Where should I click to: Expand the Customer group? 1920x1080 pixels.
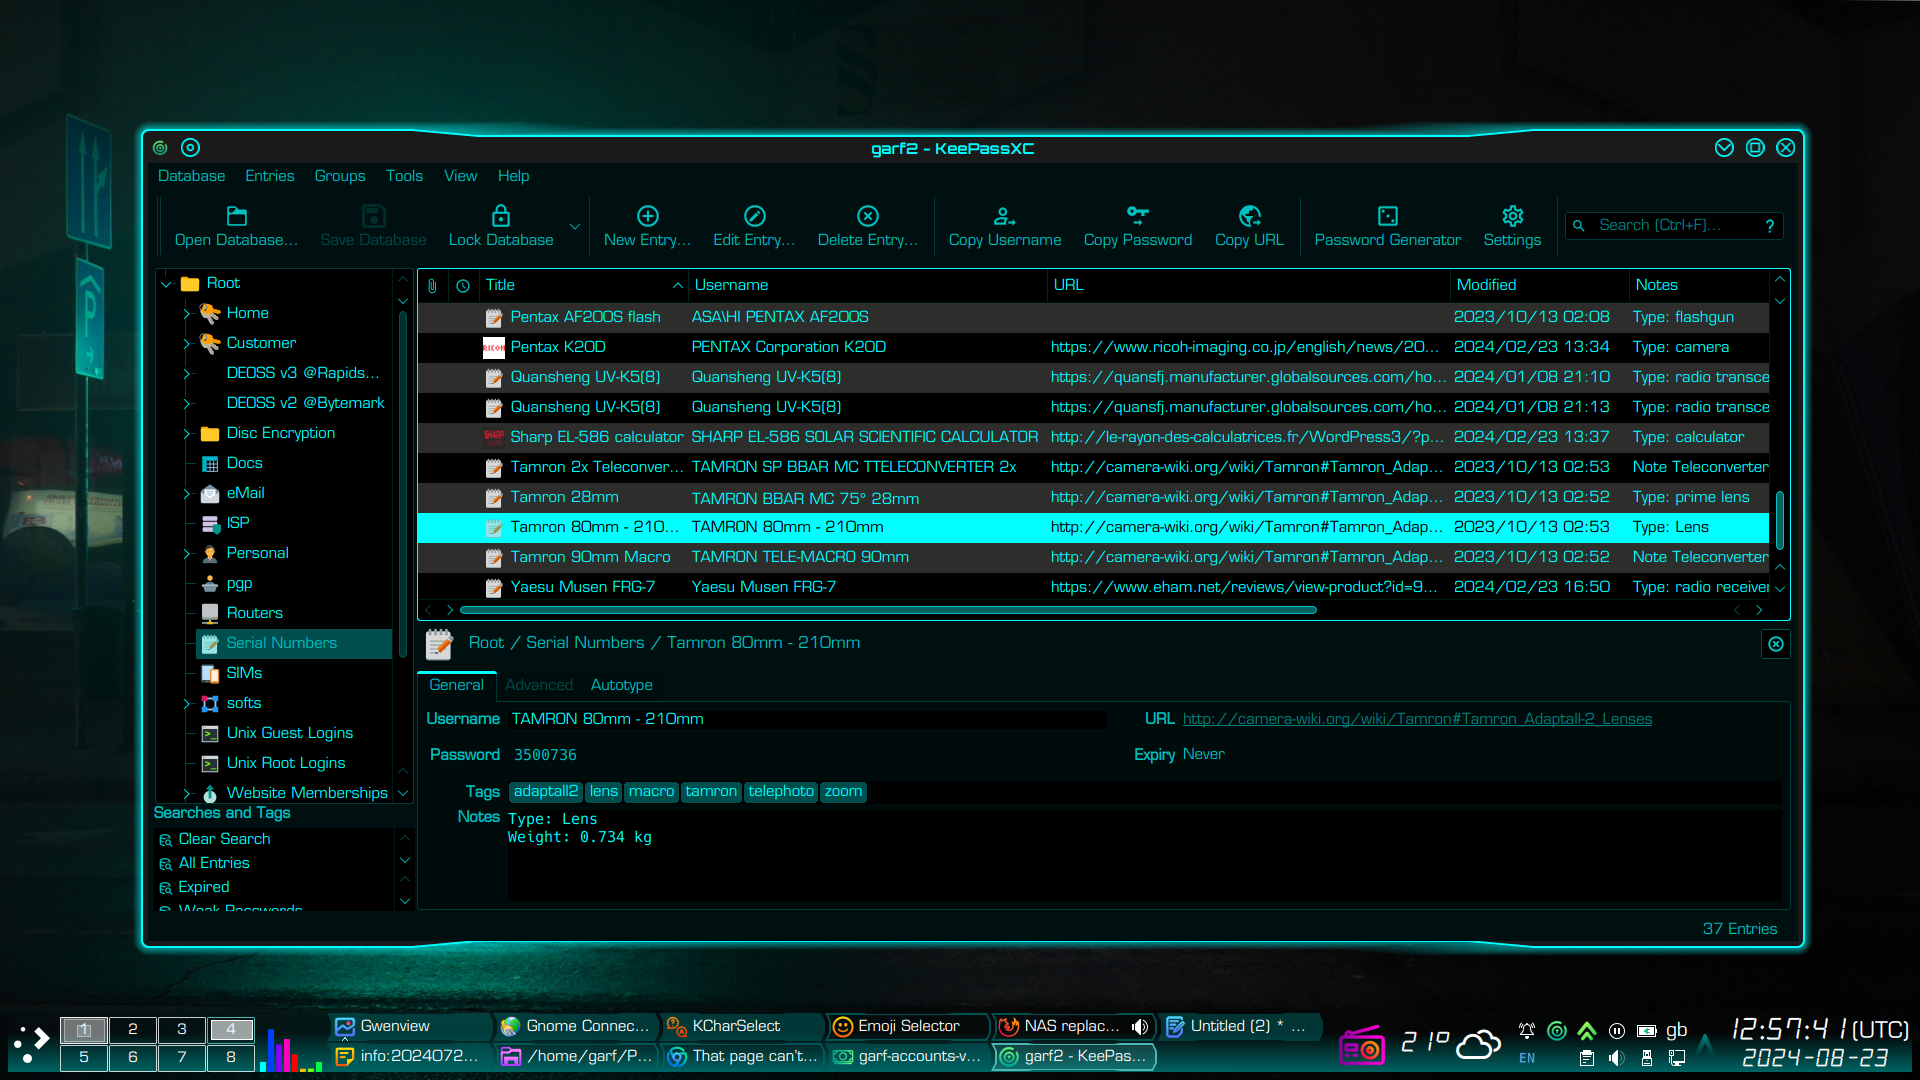(x=186, y=344)
